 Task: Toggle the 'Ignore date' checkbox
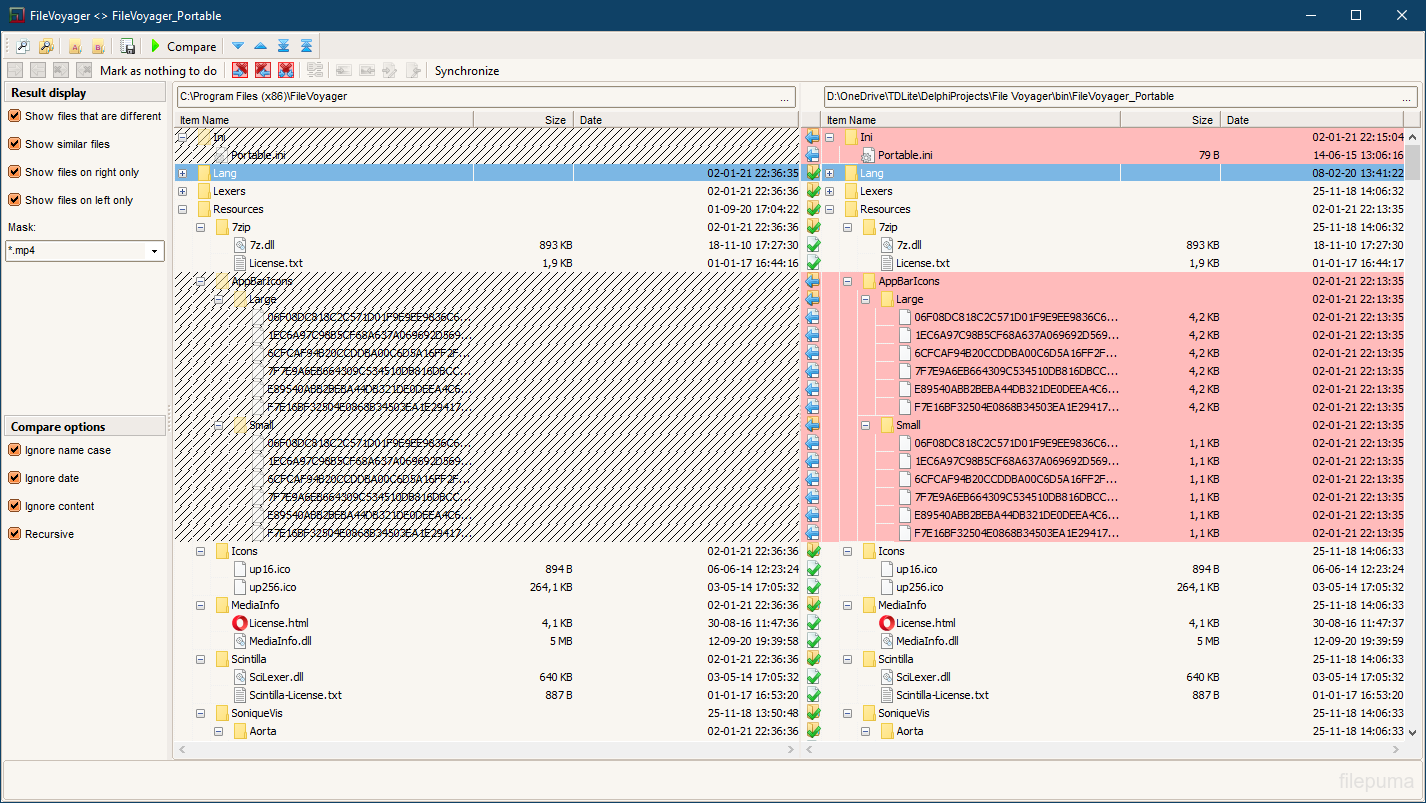click(x=15, y=478)
